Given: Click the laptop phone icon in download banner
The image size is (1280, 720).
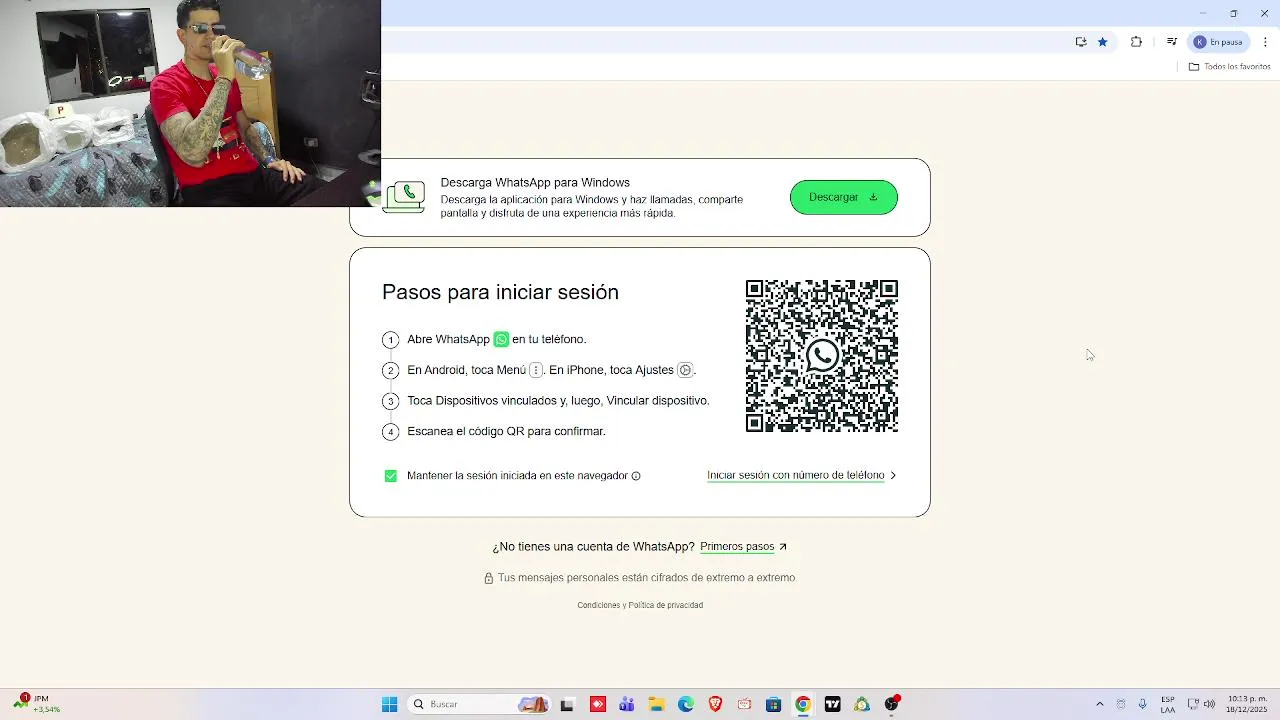Looking at the screenshot, I should click(x=405, y=197).
